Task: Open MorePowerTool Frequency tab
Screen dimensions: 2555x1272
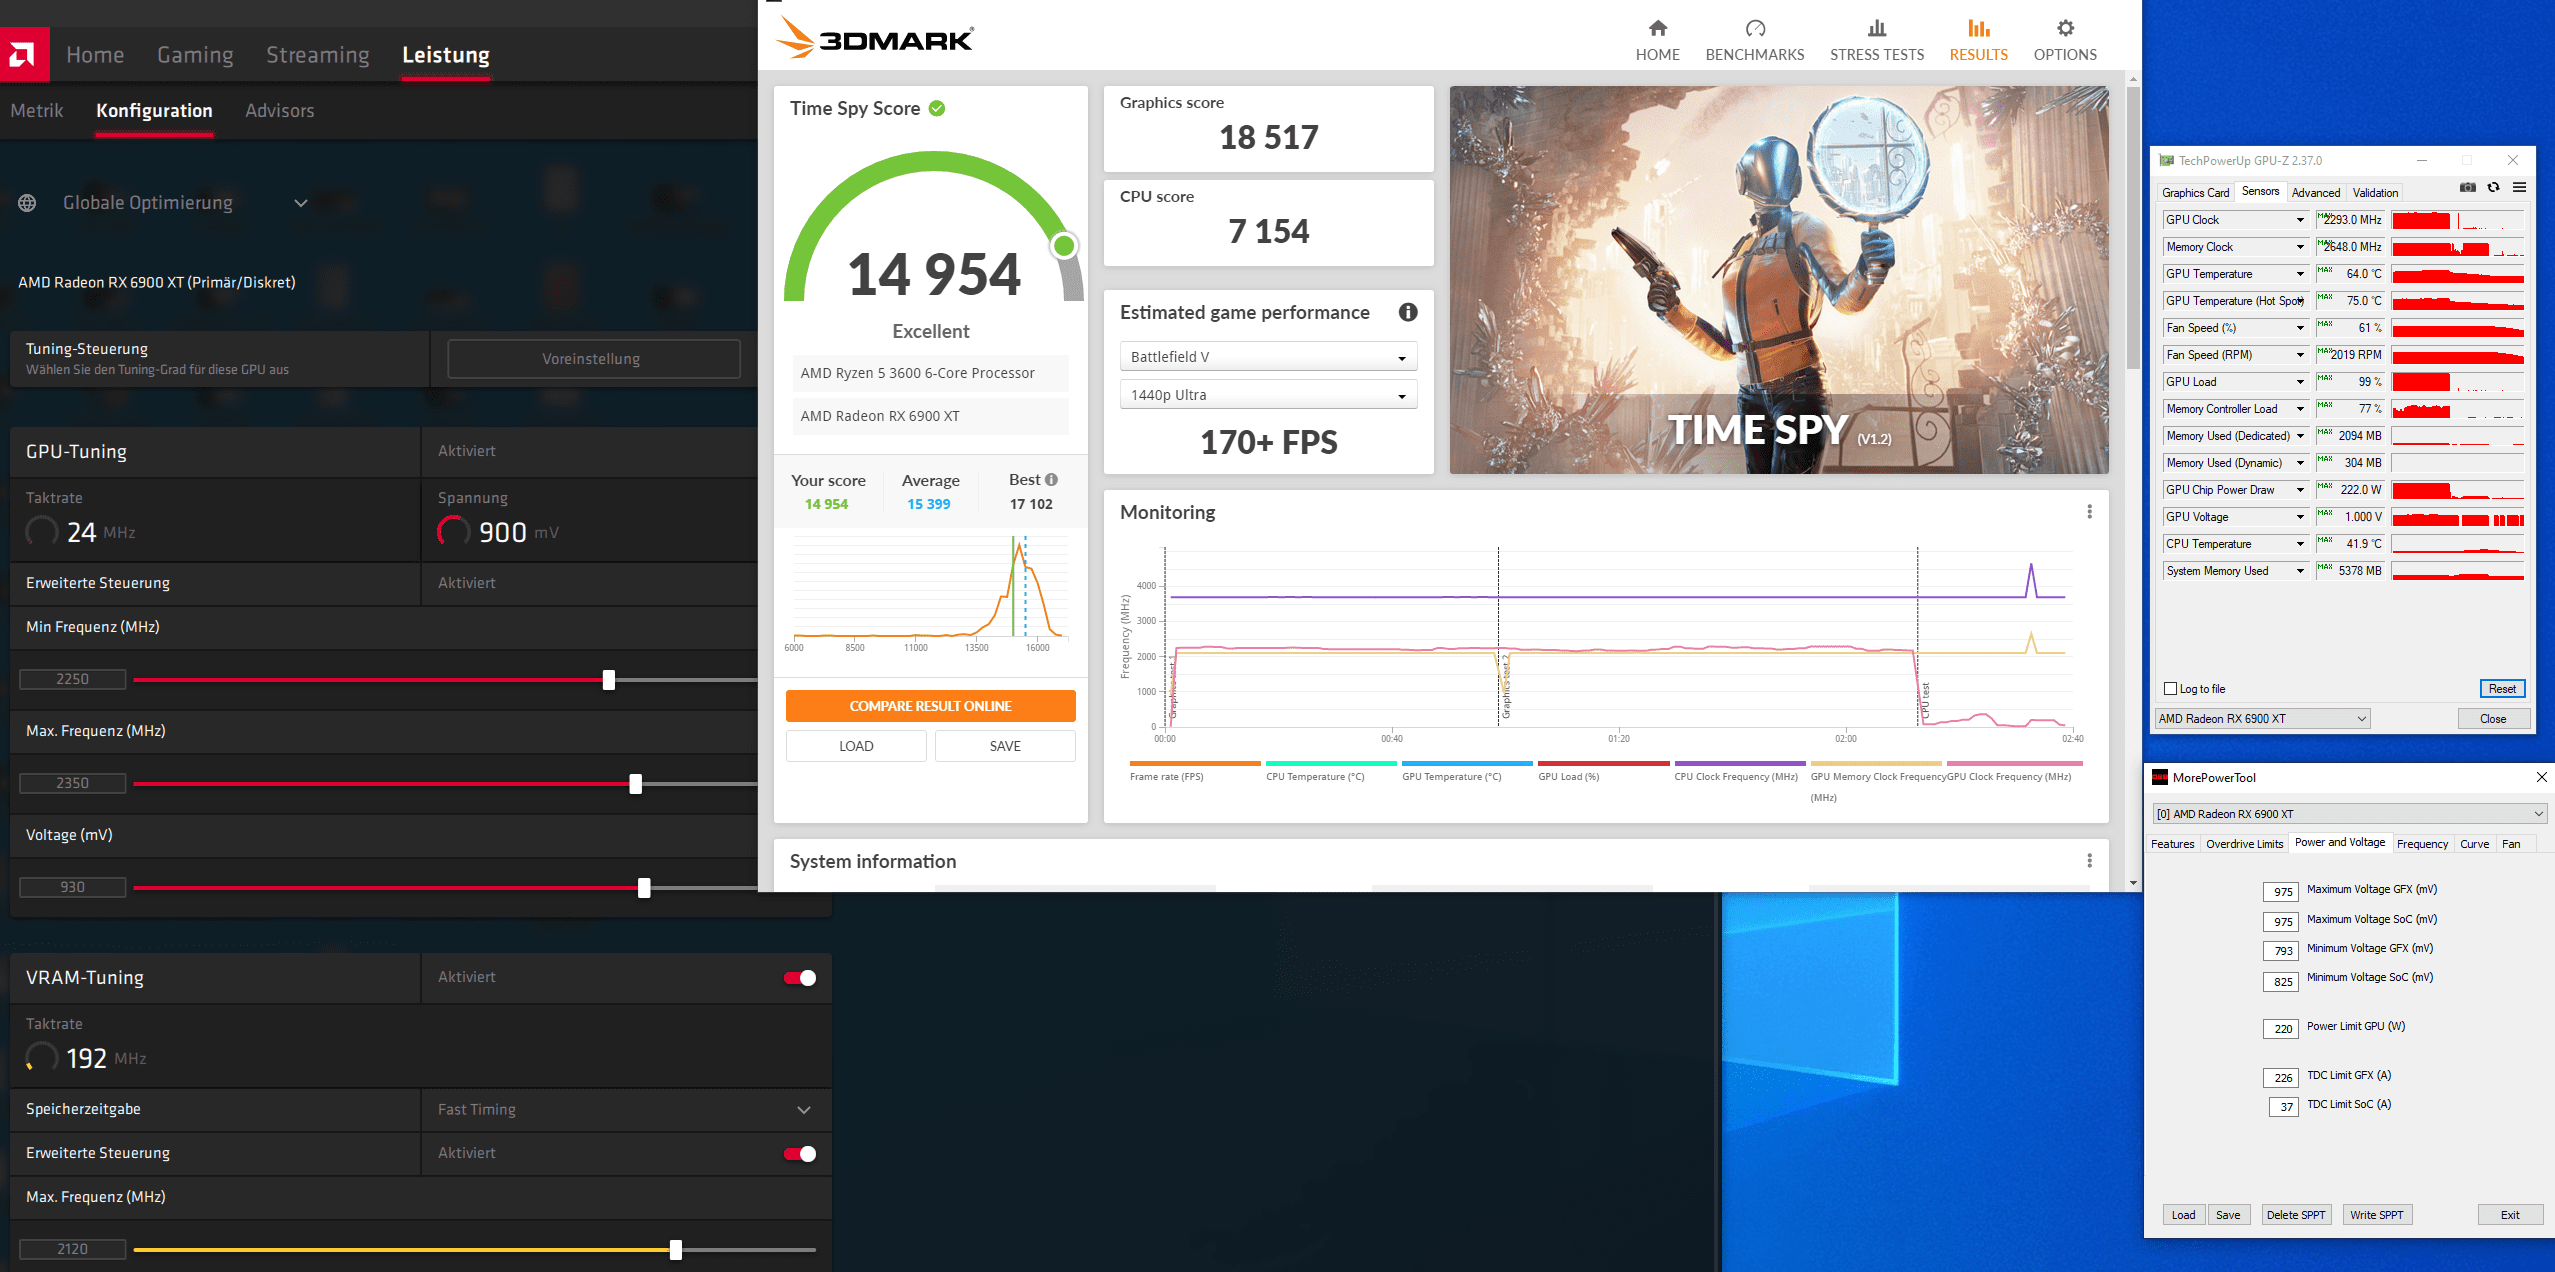Action: pyautogui.click(x=2422, y=844)
